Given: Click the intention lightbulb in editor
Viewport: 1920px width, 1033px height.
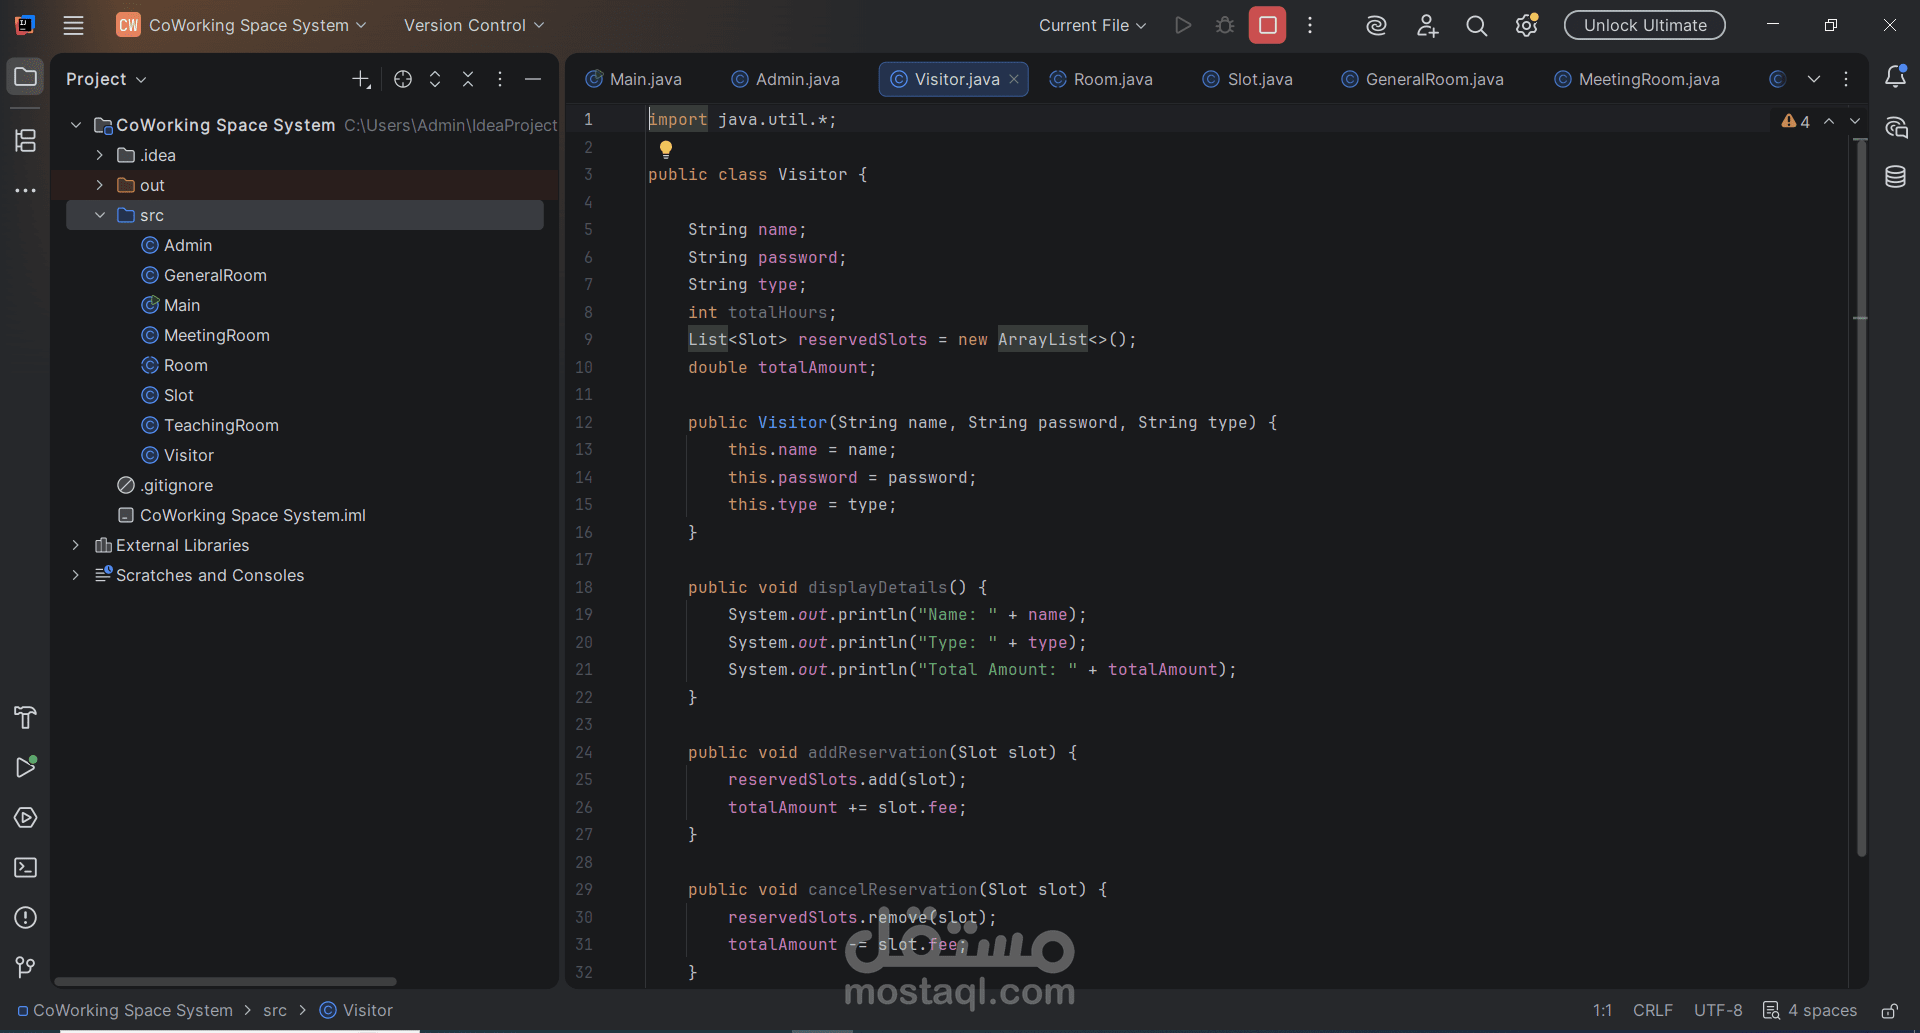Looking at the screenshot, I should pyautogui.click(x=666, y=149).
